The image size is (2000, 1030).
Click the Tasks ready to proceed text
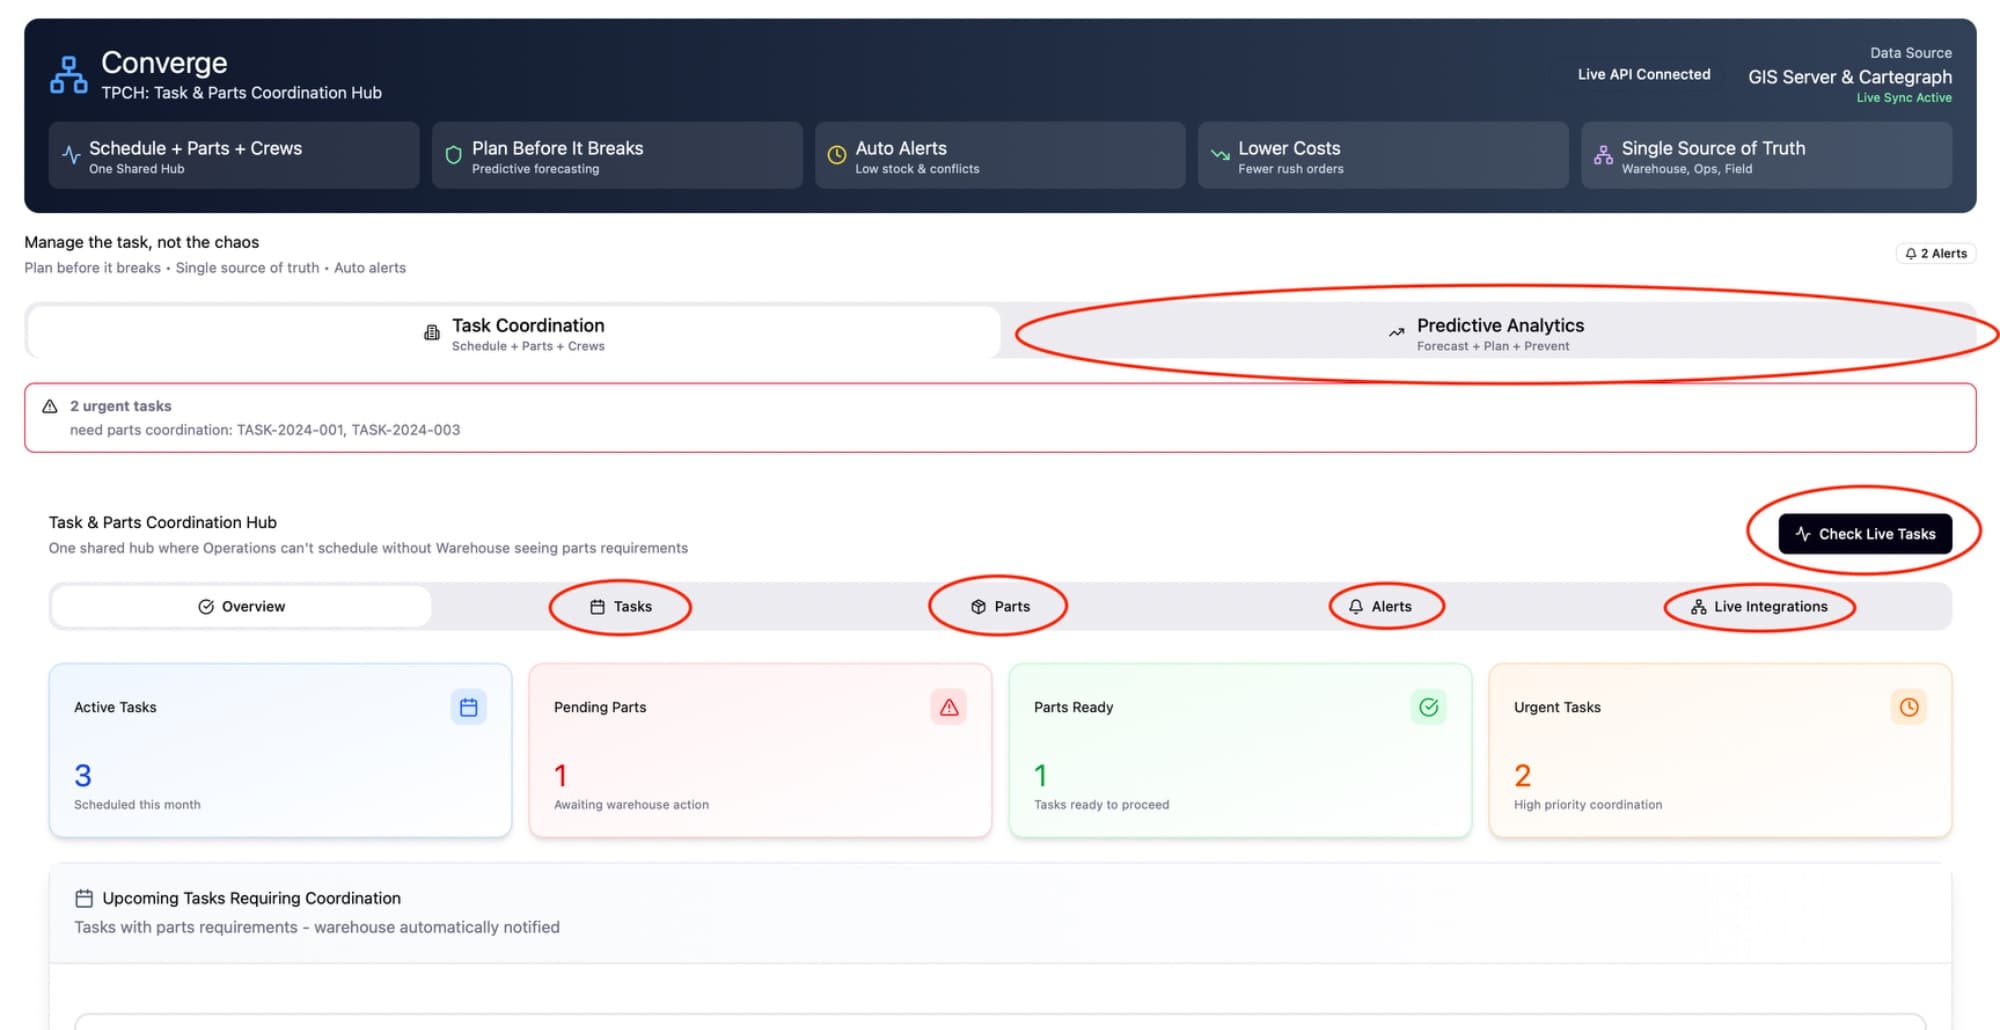1101,804
